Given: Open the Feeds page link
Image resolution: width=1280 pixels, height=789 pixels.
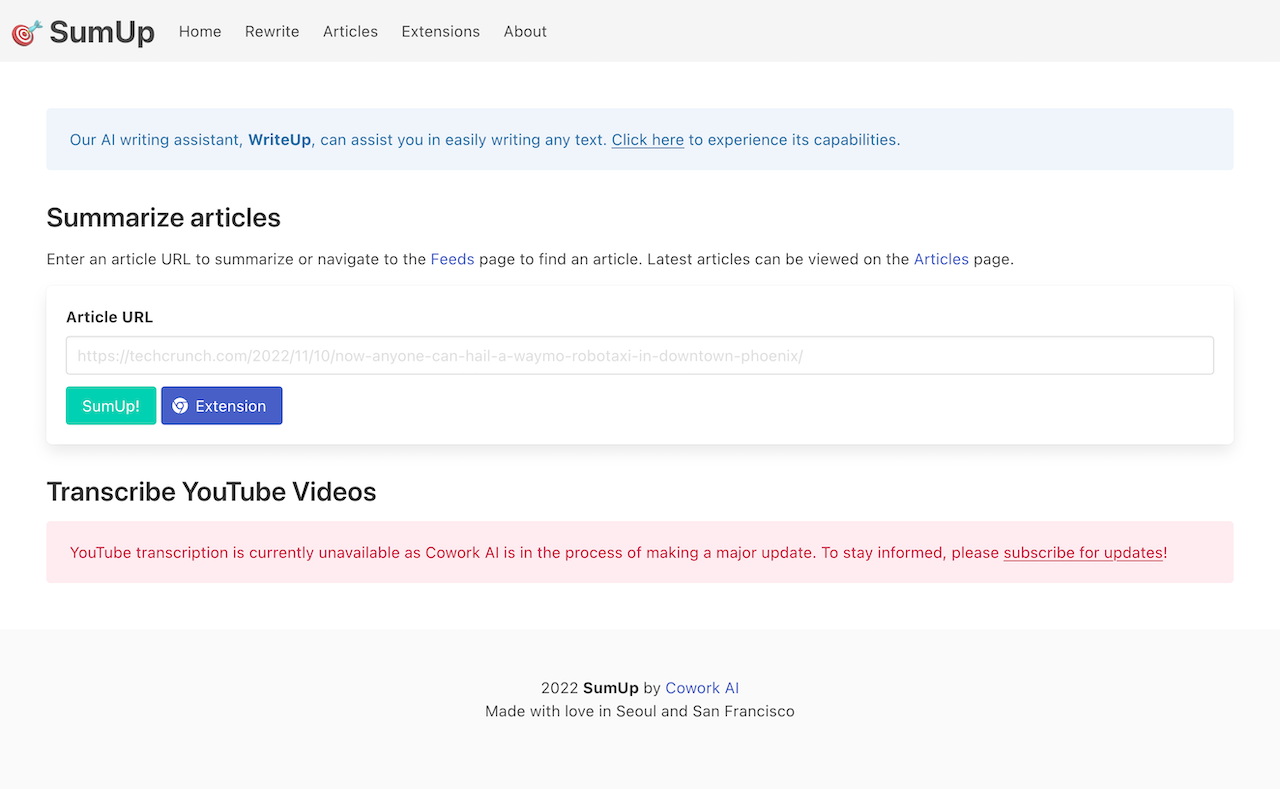Looking at the screenshot, I should [452, 259].
